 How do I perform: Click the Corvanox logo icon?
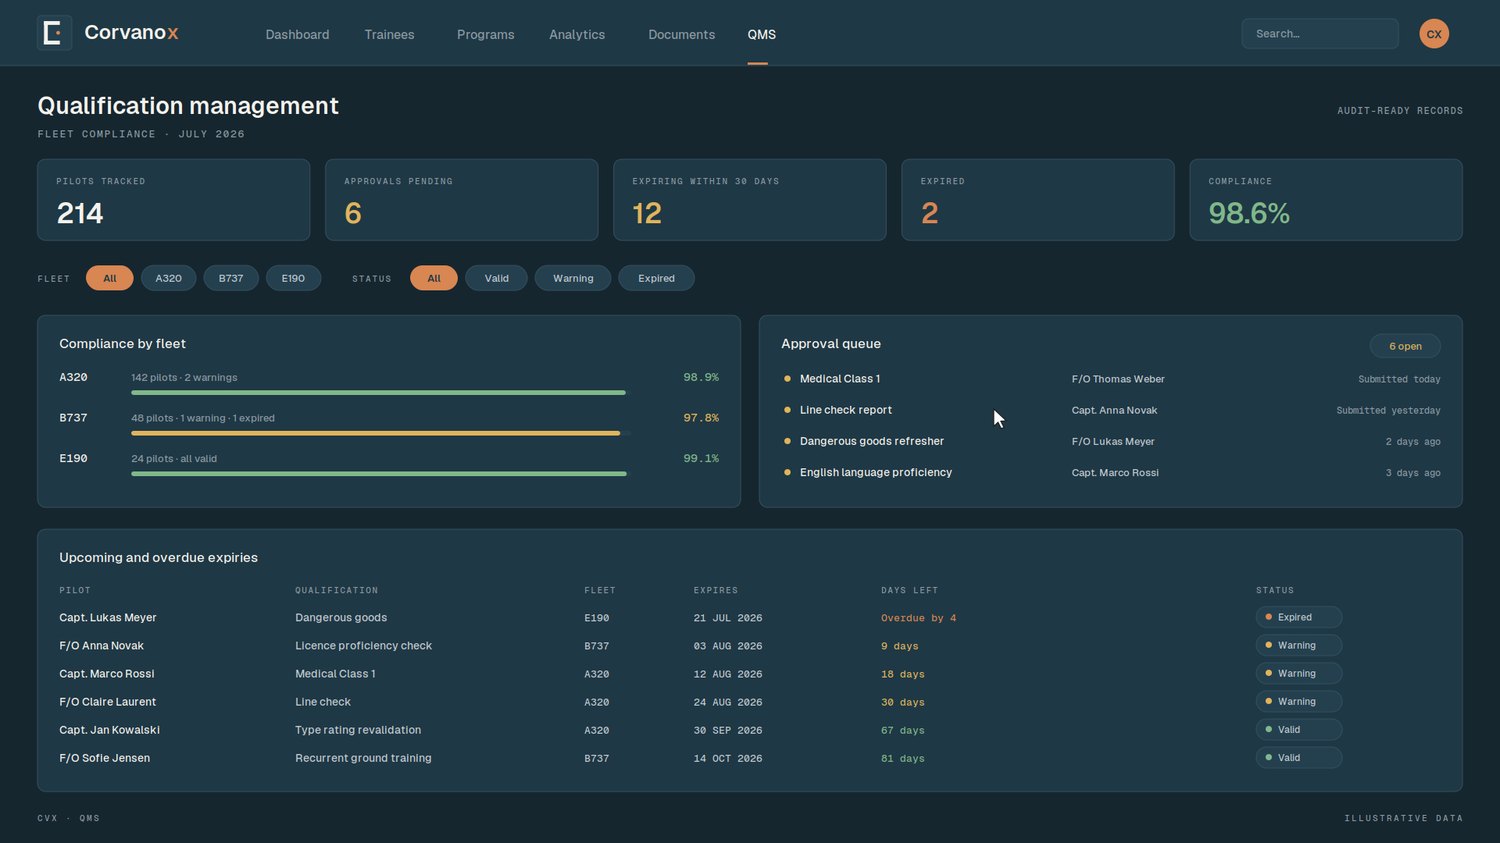pyautogui.click(x=54, y=33)
